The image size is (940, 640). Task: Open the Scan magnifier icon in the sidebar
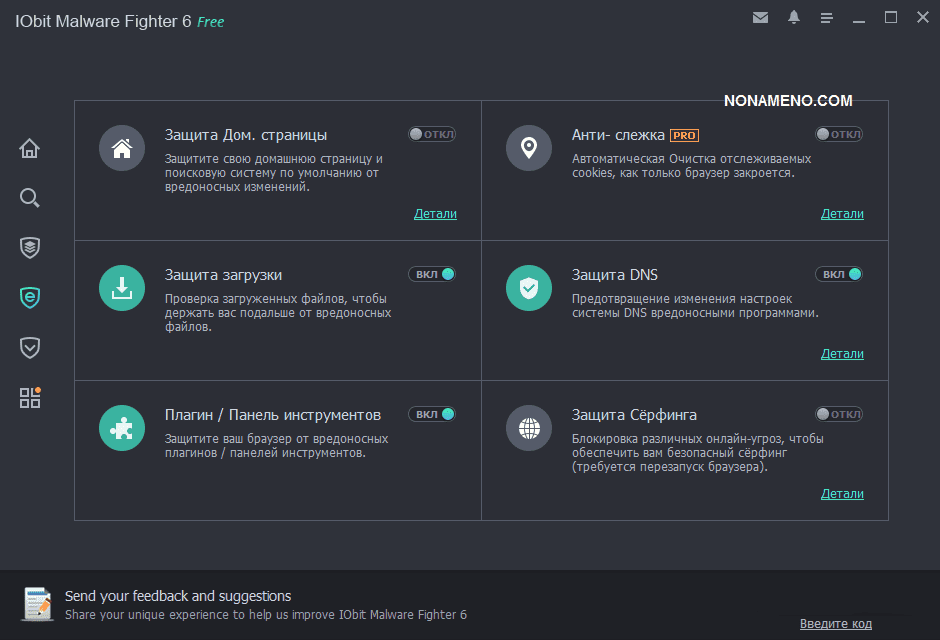(30, 198)
